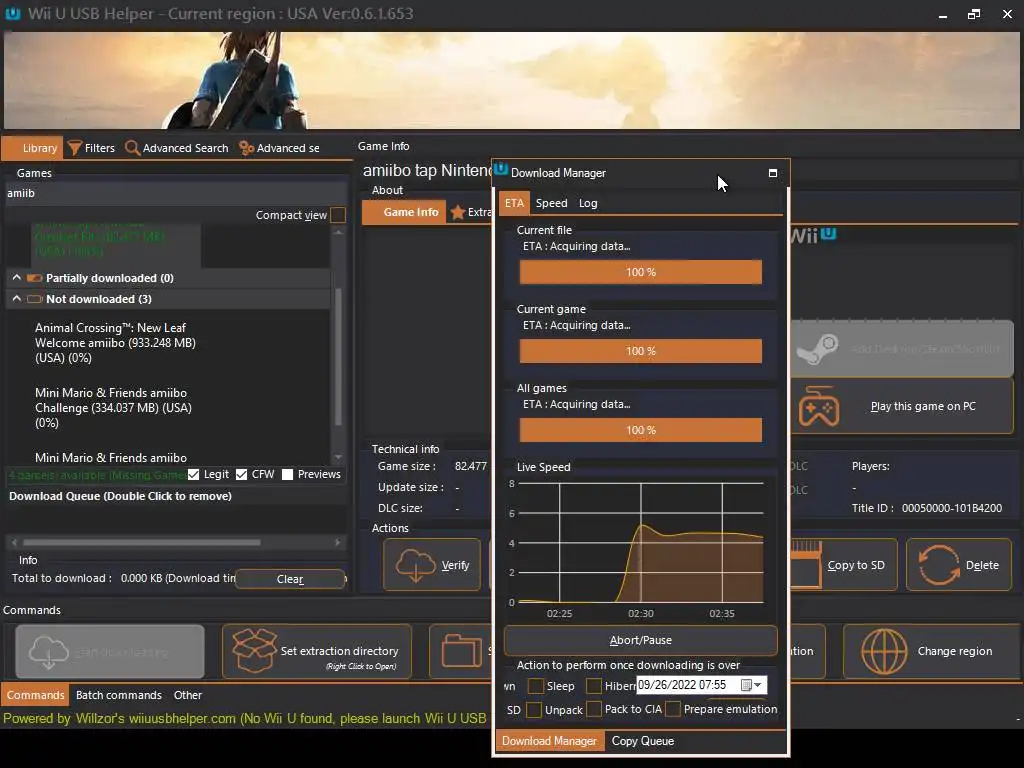Enable Hibernate after downloading
The image size is (1024, 768).
(x=594, y=686)
